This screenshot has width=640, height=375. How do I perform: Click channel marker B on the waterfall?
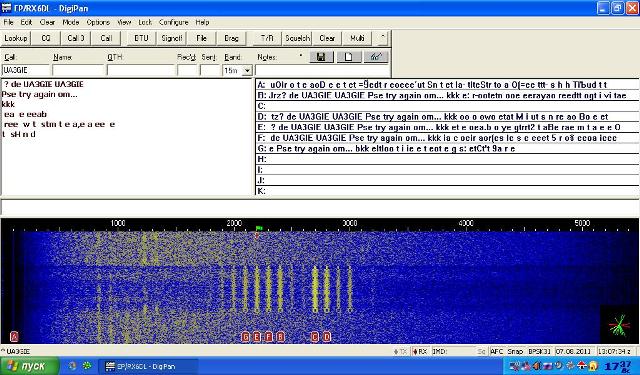280,337
